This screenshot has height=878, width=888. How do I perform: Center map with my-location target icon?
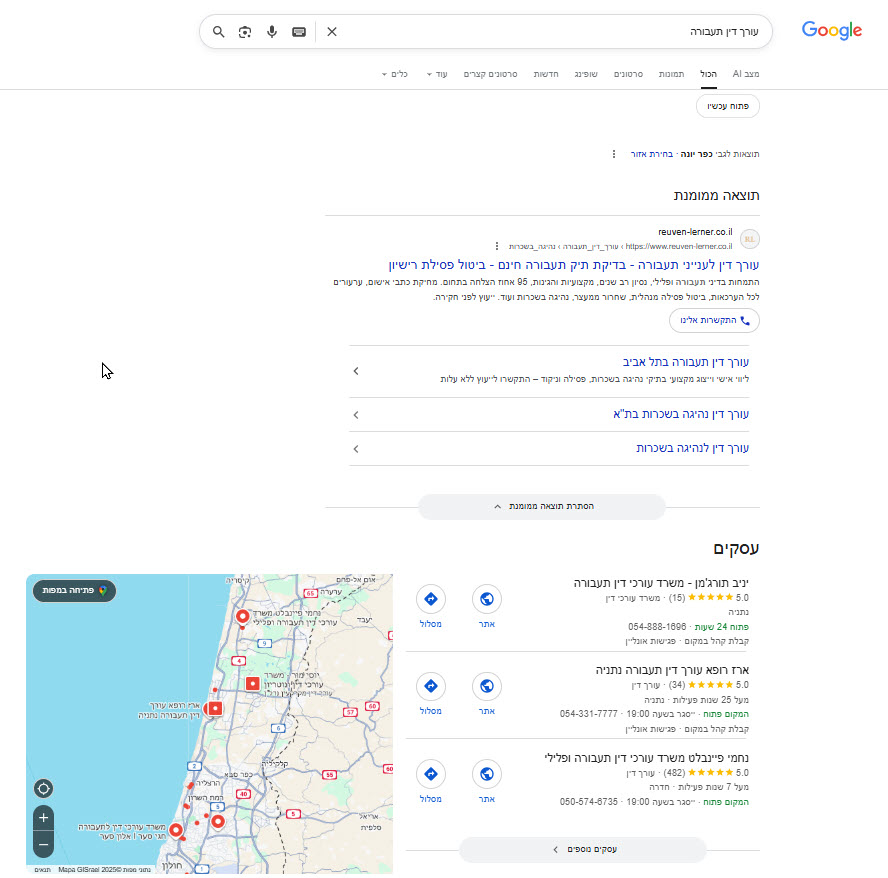pyautogui.click(x=44, y=789)
